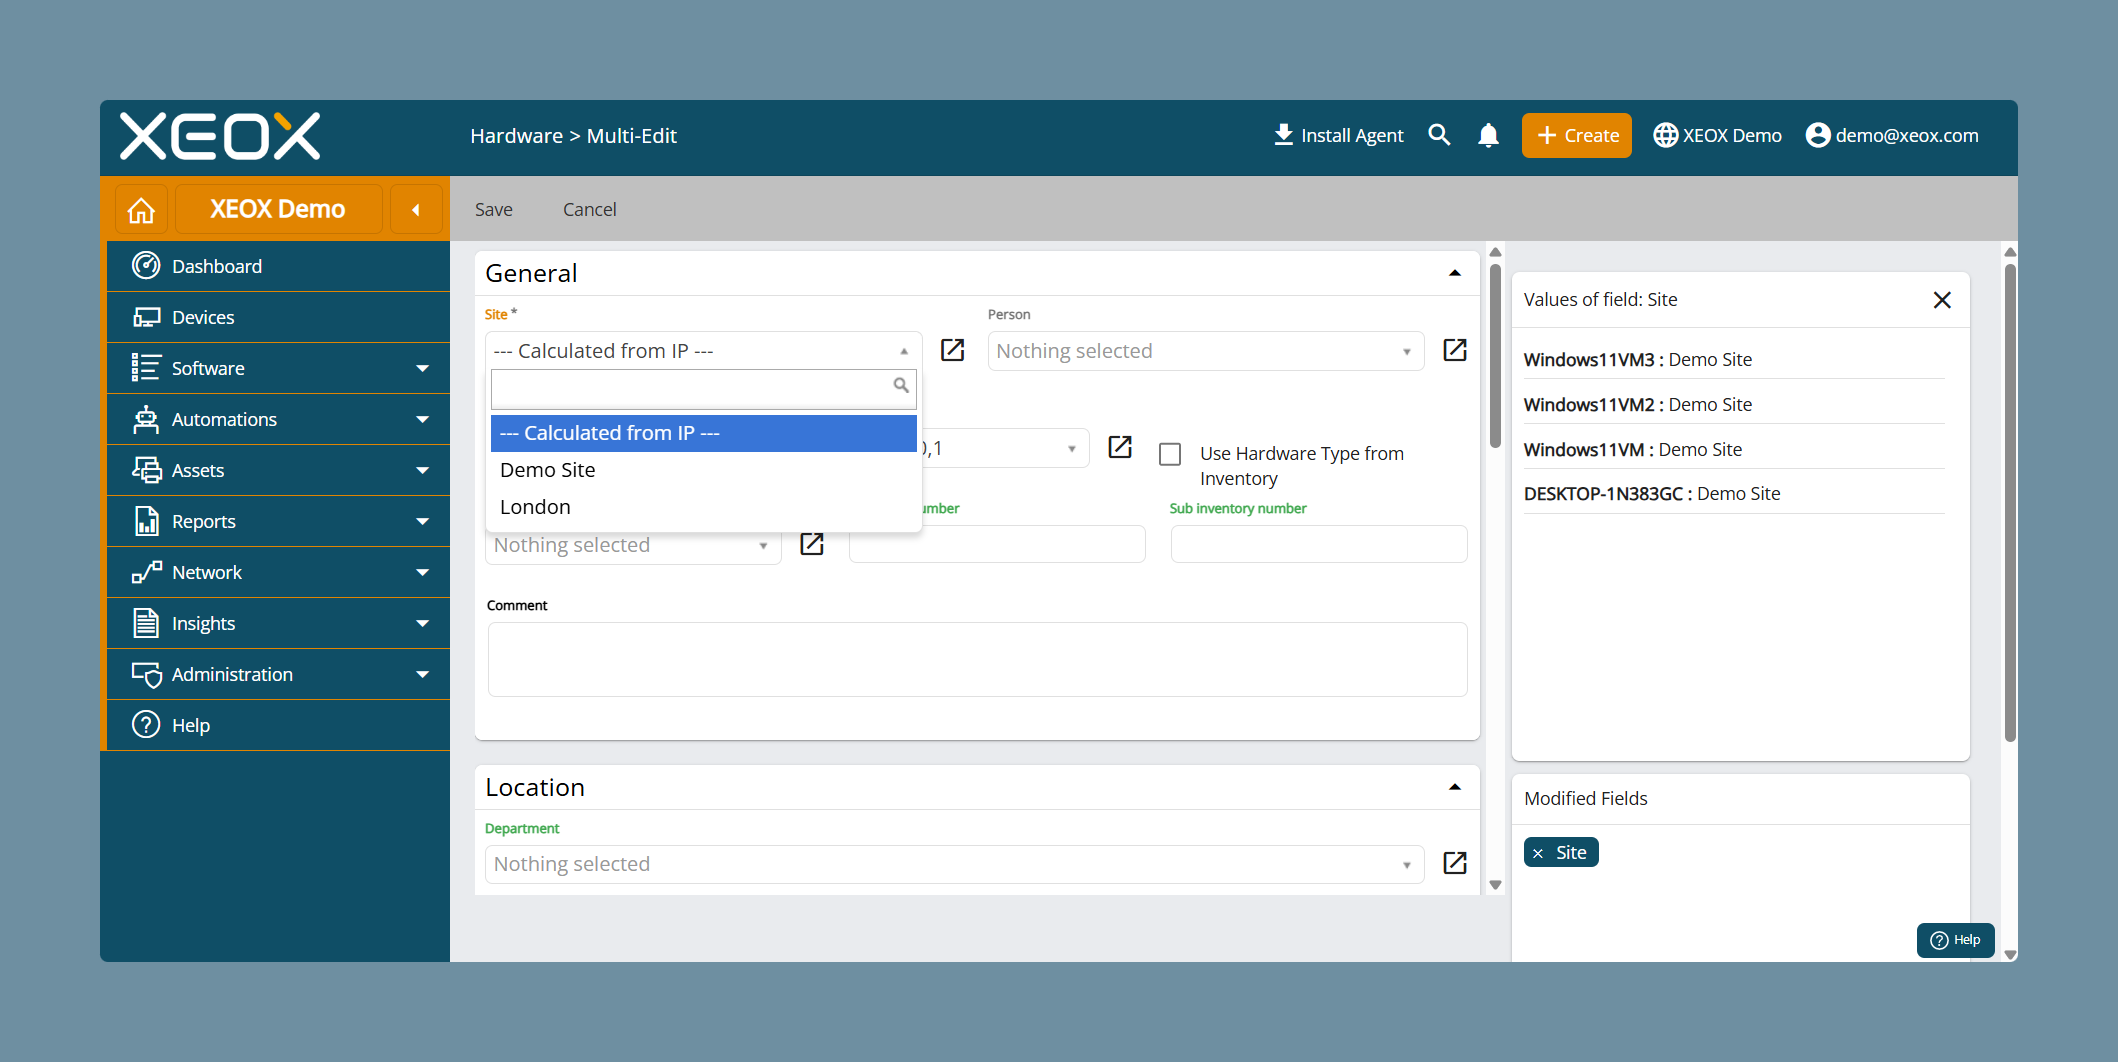Click the Comment text area
Screen dimensions: 2118x1062
[977, 659]
